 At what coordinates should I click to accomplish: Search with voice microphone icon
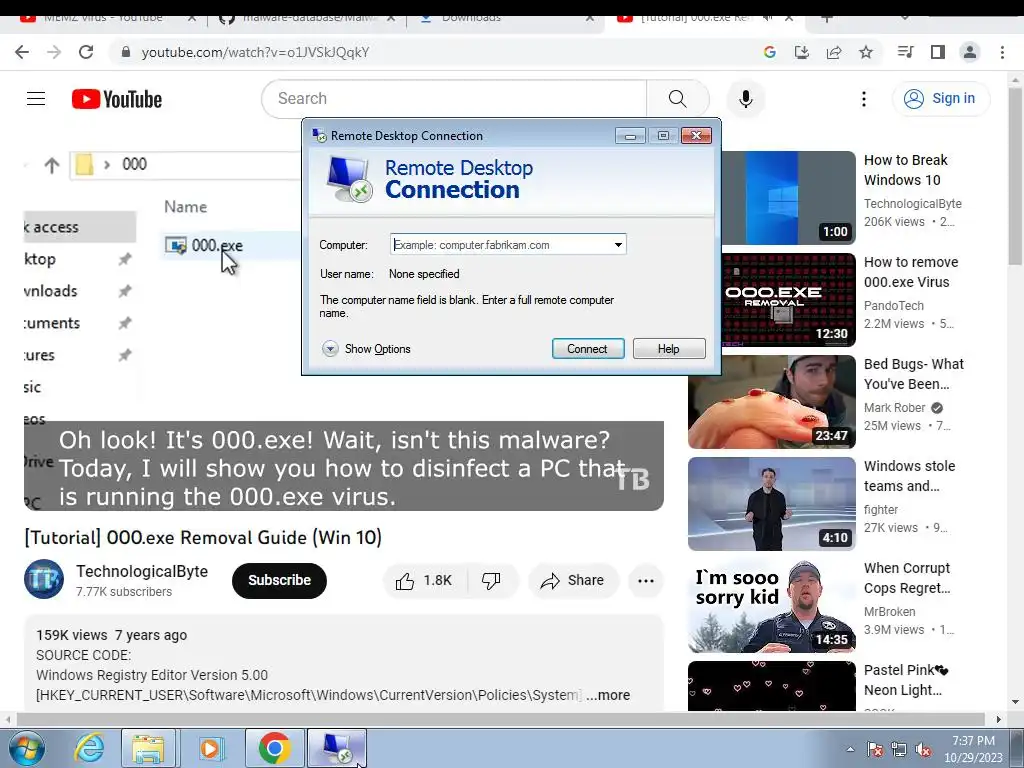tap(746, 99)
